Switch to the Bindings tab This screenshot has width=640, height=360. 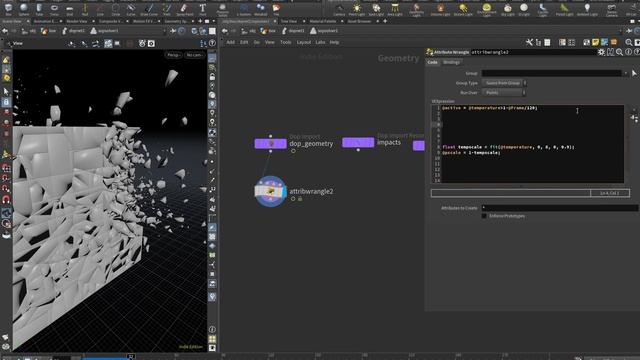pyautogui.click(x=451, y=62)
